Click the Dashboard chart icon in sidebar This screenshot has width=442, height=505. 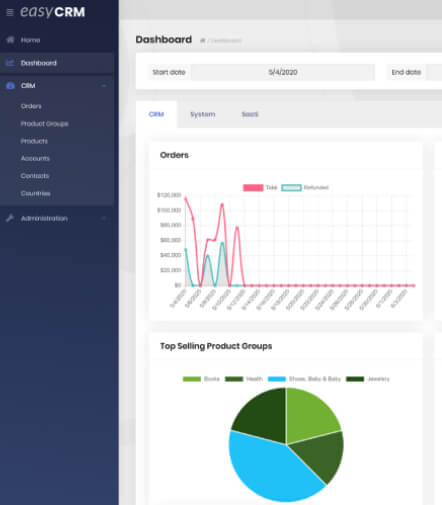[10, 63]
